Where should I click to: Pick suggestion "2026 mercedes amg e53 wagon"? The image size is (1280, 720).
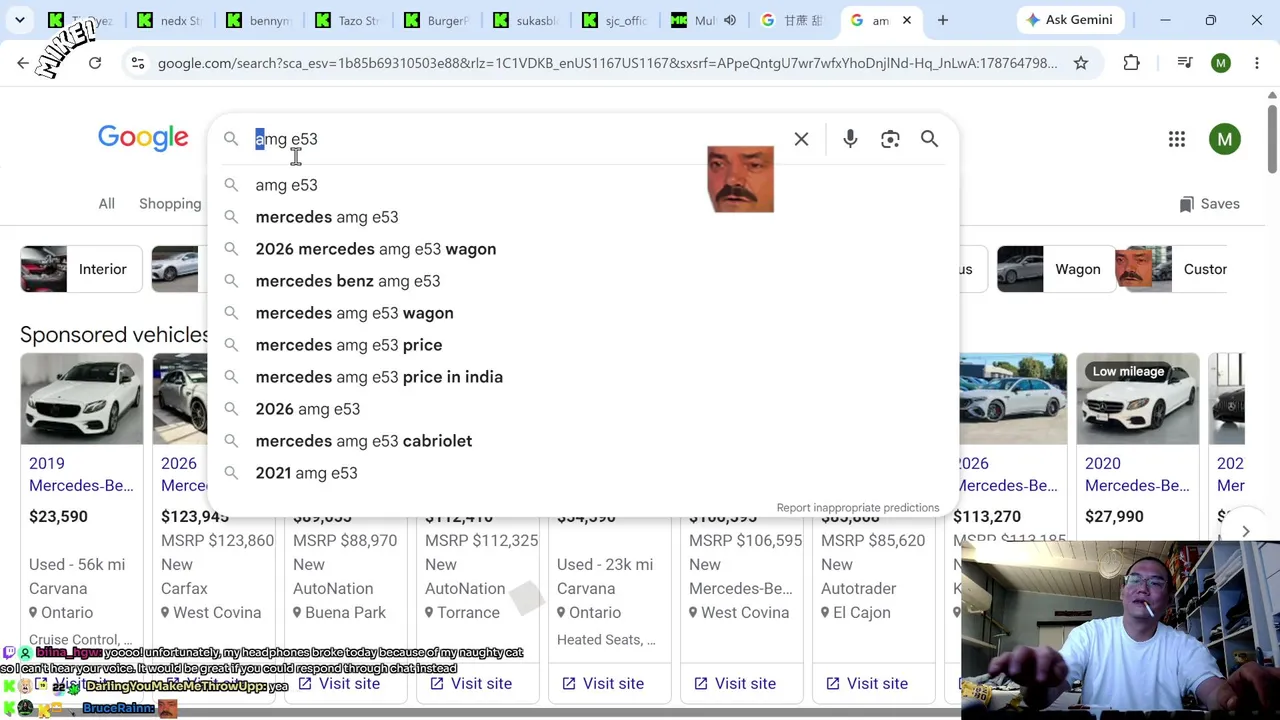coord(583,249)
